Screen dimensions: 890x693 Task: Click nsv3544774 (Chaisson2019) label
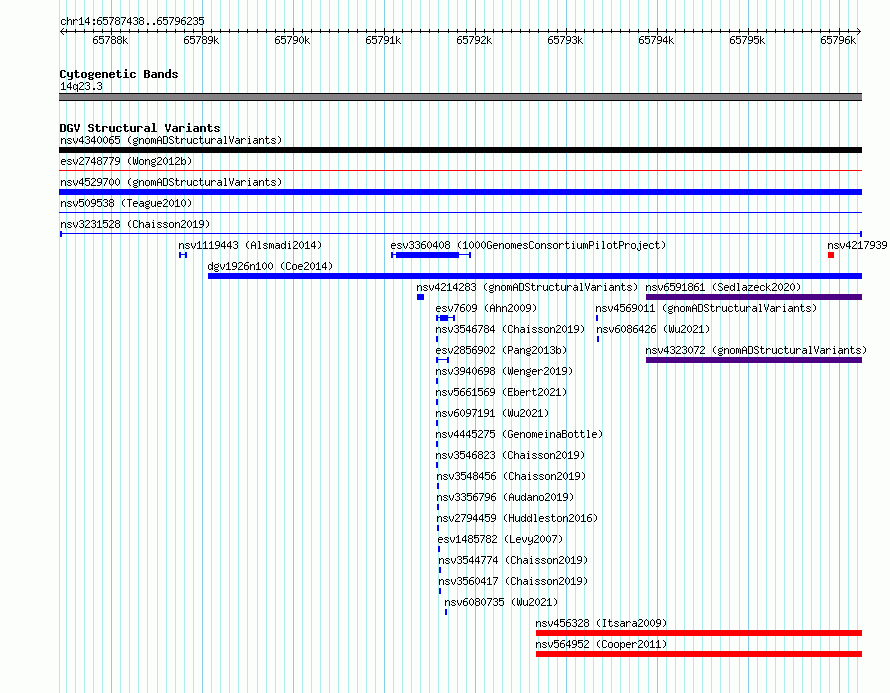513,560
